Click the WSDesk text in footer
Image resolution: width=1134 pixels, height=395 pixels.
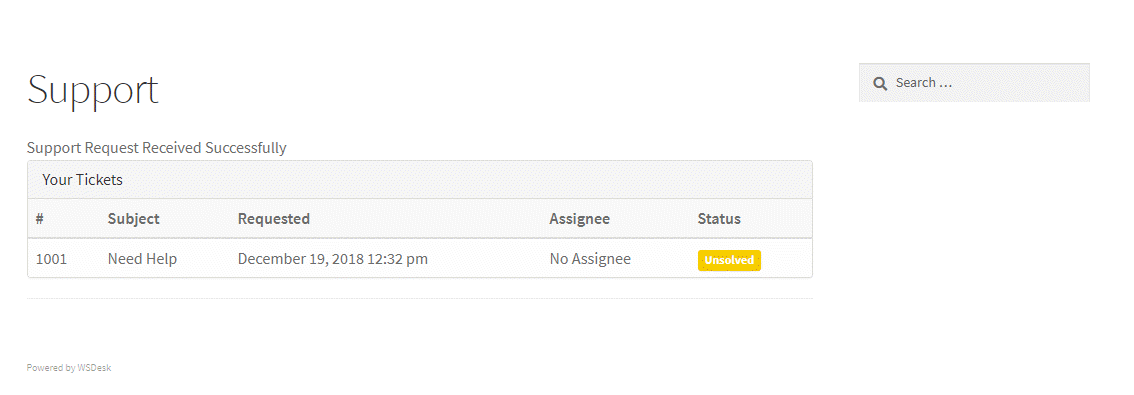(94, 368)
